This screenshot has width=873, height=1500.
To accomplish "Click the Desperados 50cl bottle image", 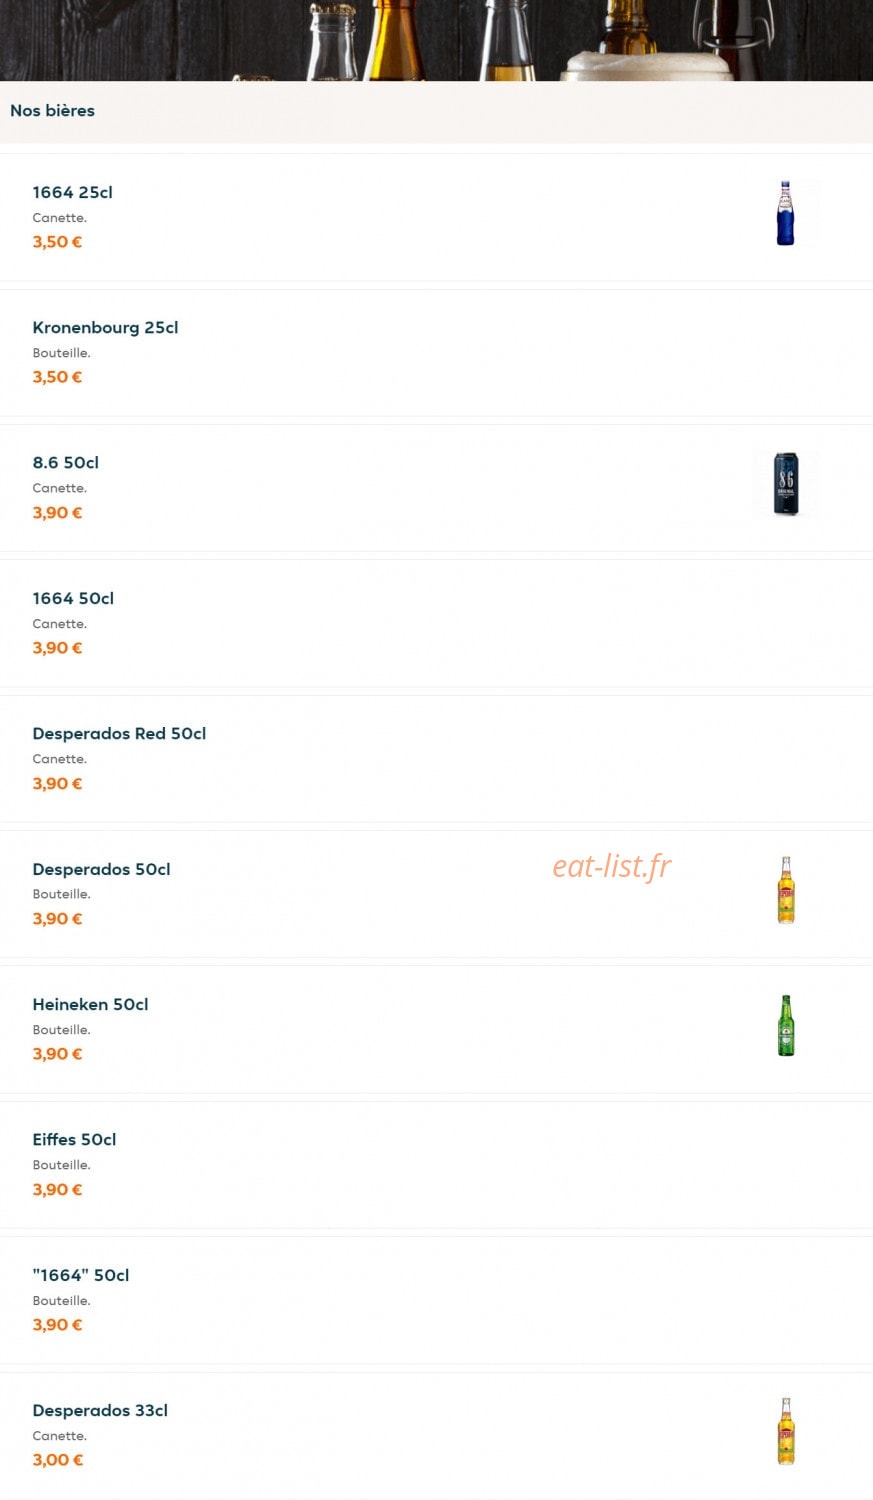I will [786, 890].
